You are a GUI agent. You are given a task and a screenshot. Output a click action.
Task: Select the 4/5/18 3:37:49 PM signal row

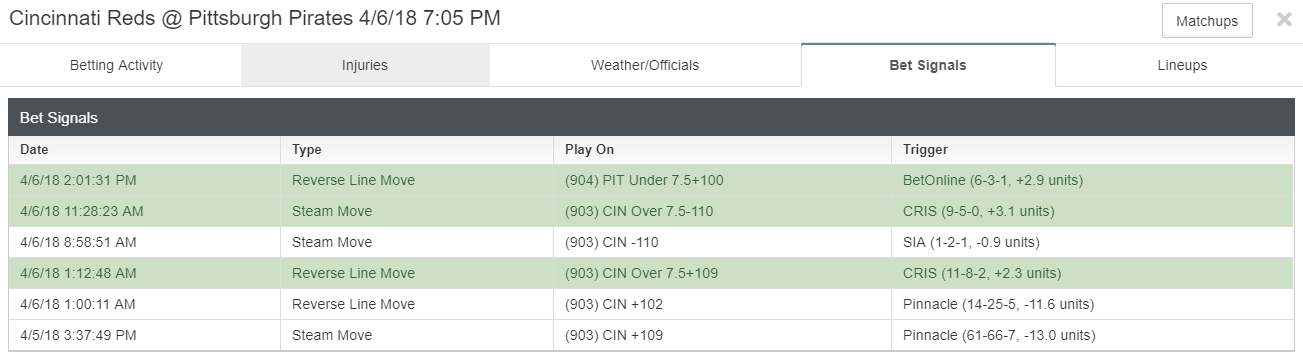(x=651, y=335)
